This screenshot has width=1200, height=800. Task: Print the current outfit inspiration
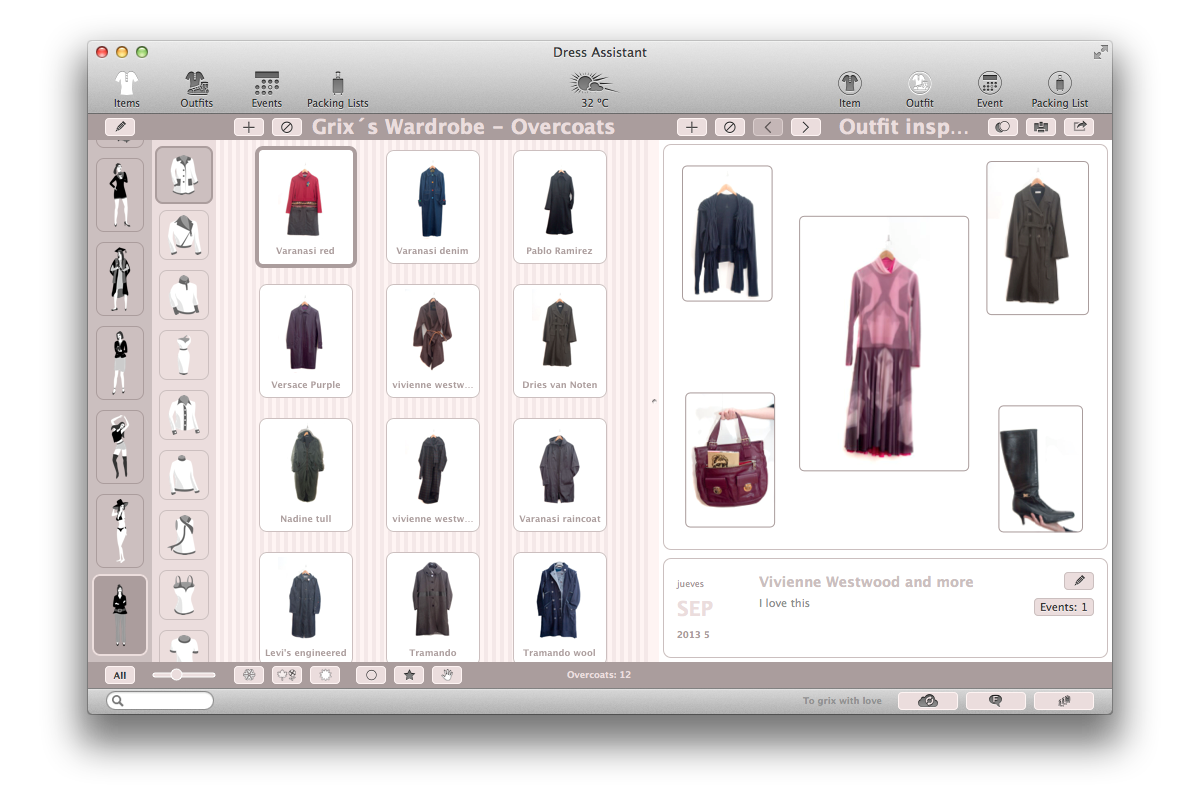tap(1040, 126)
